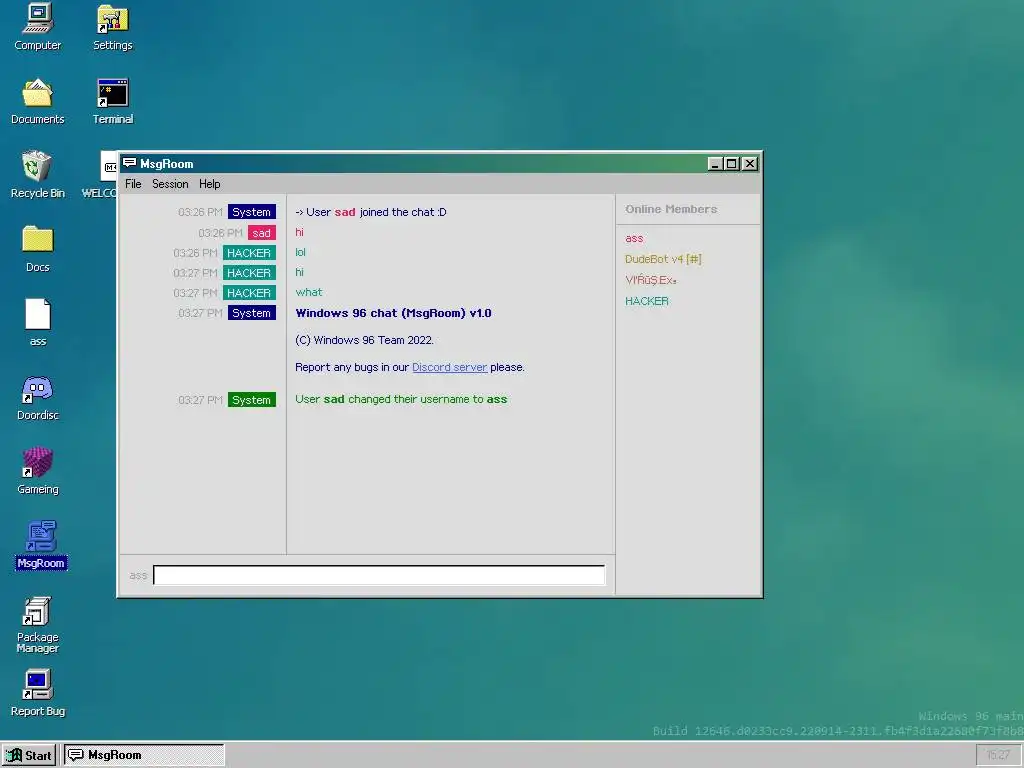The height and width of the screenshot is (768, 1024).
Task: Click the taskbar clock
Action: (x=998, y=755)
